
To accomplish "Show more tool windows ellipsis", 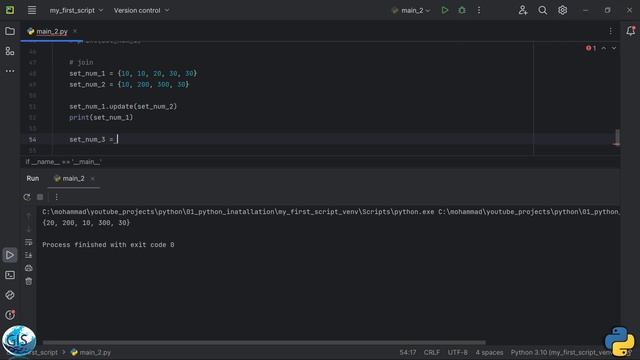I will click(x=10, y=71).
